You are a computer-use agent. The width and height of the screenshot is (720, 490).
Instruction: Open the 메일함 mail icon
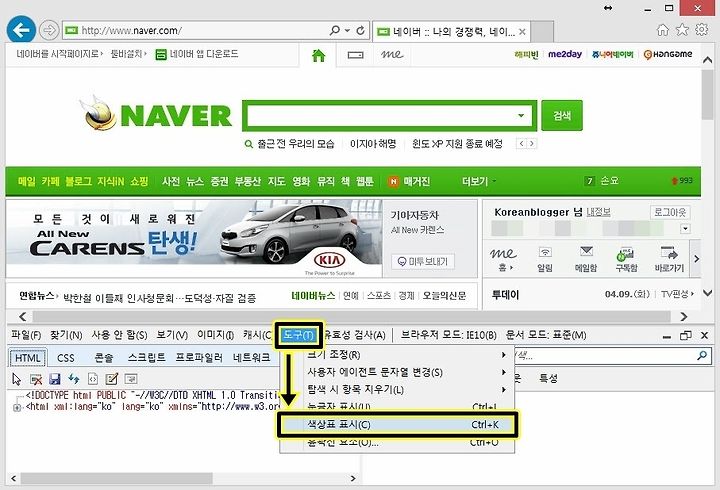pos(586,259)
